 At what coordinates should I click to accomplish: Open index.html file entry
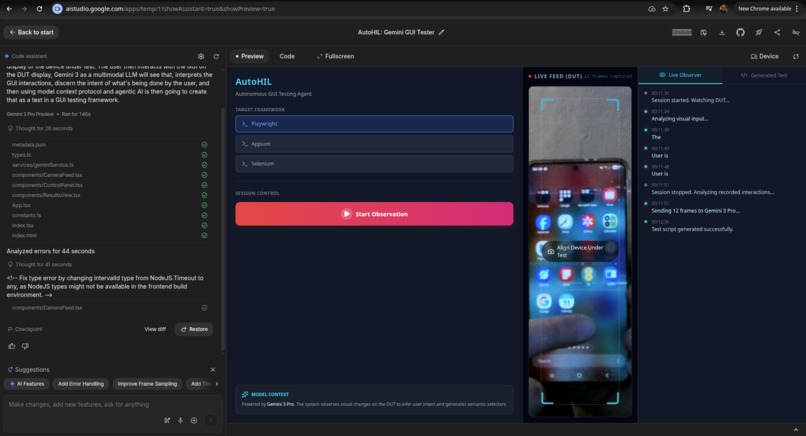coord(24,235)
